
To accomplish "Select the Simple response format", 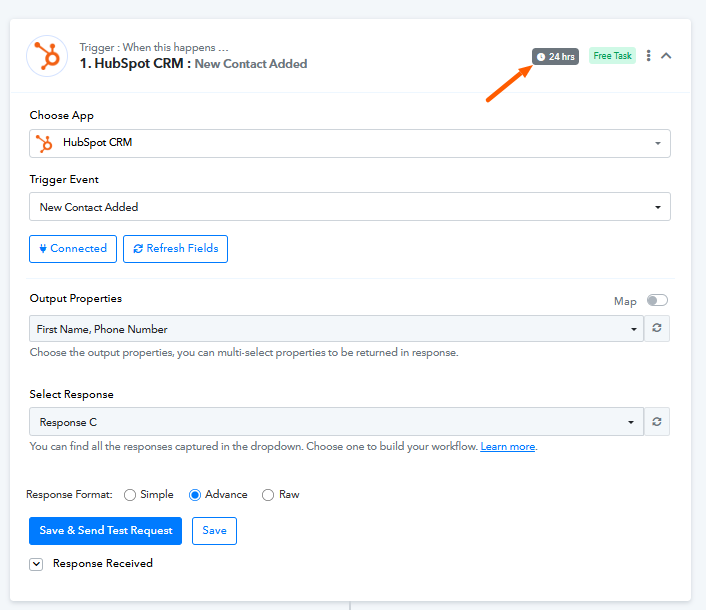I will click(130, 495).
